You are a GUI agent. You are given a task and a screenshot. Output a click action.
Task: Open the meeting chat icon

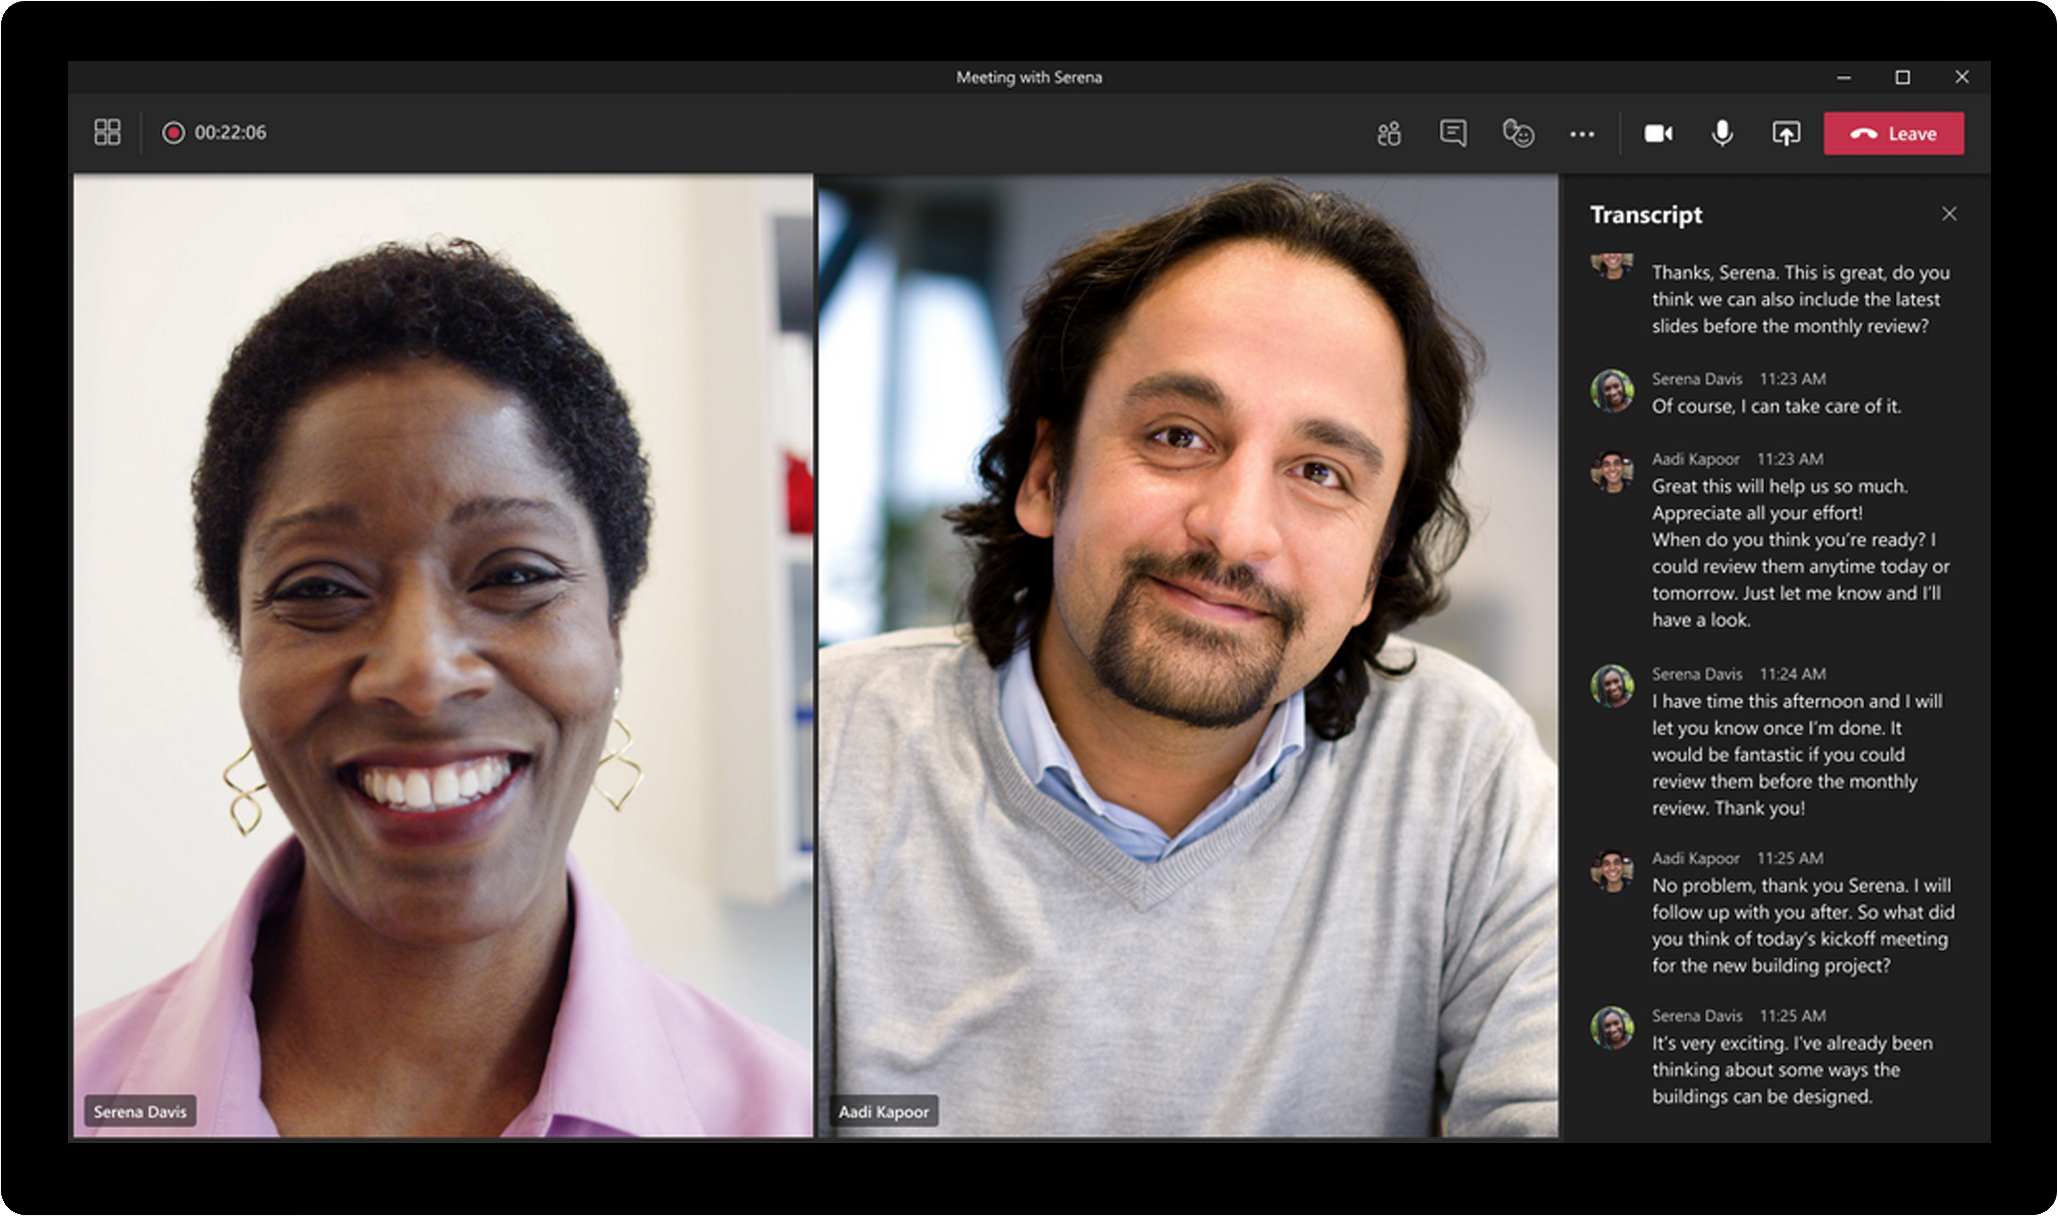coord(1452,133)
